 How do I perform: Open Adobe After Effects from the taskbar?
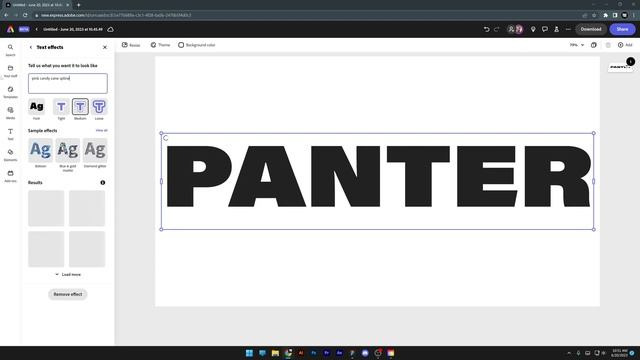339,353
